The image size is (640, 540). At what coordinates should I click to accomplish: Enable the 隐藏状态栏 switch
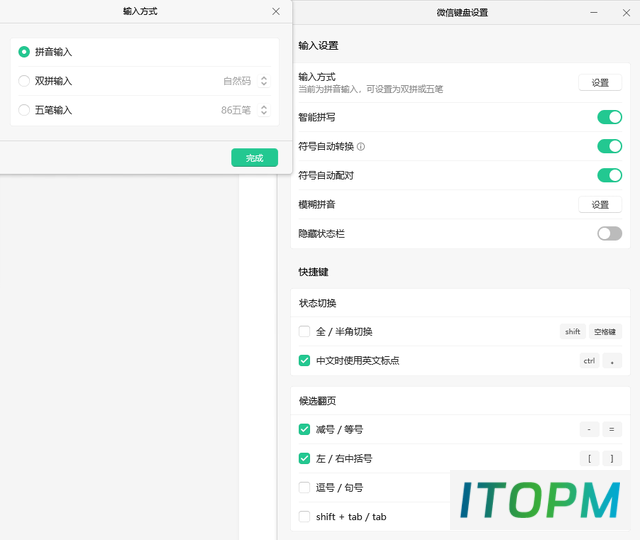609,233
